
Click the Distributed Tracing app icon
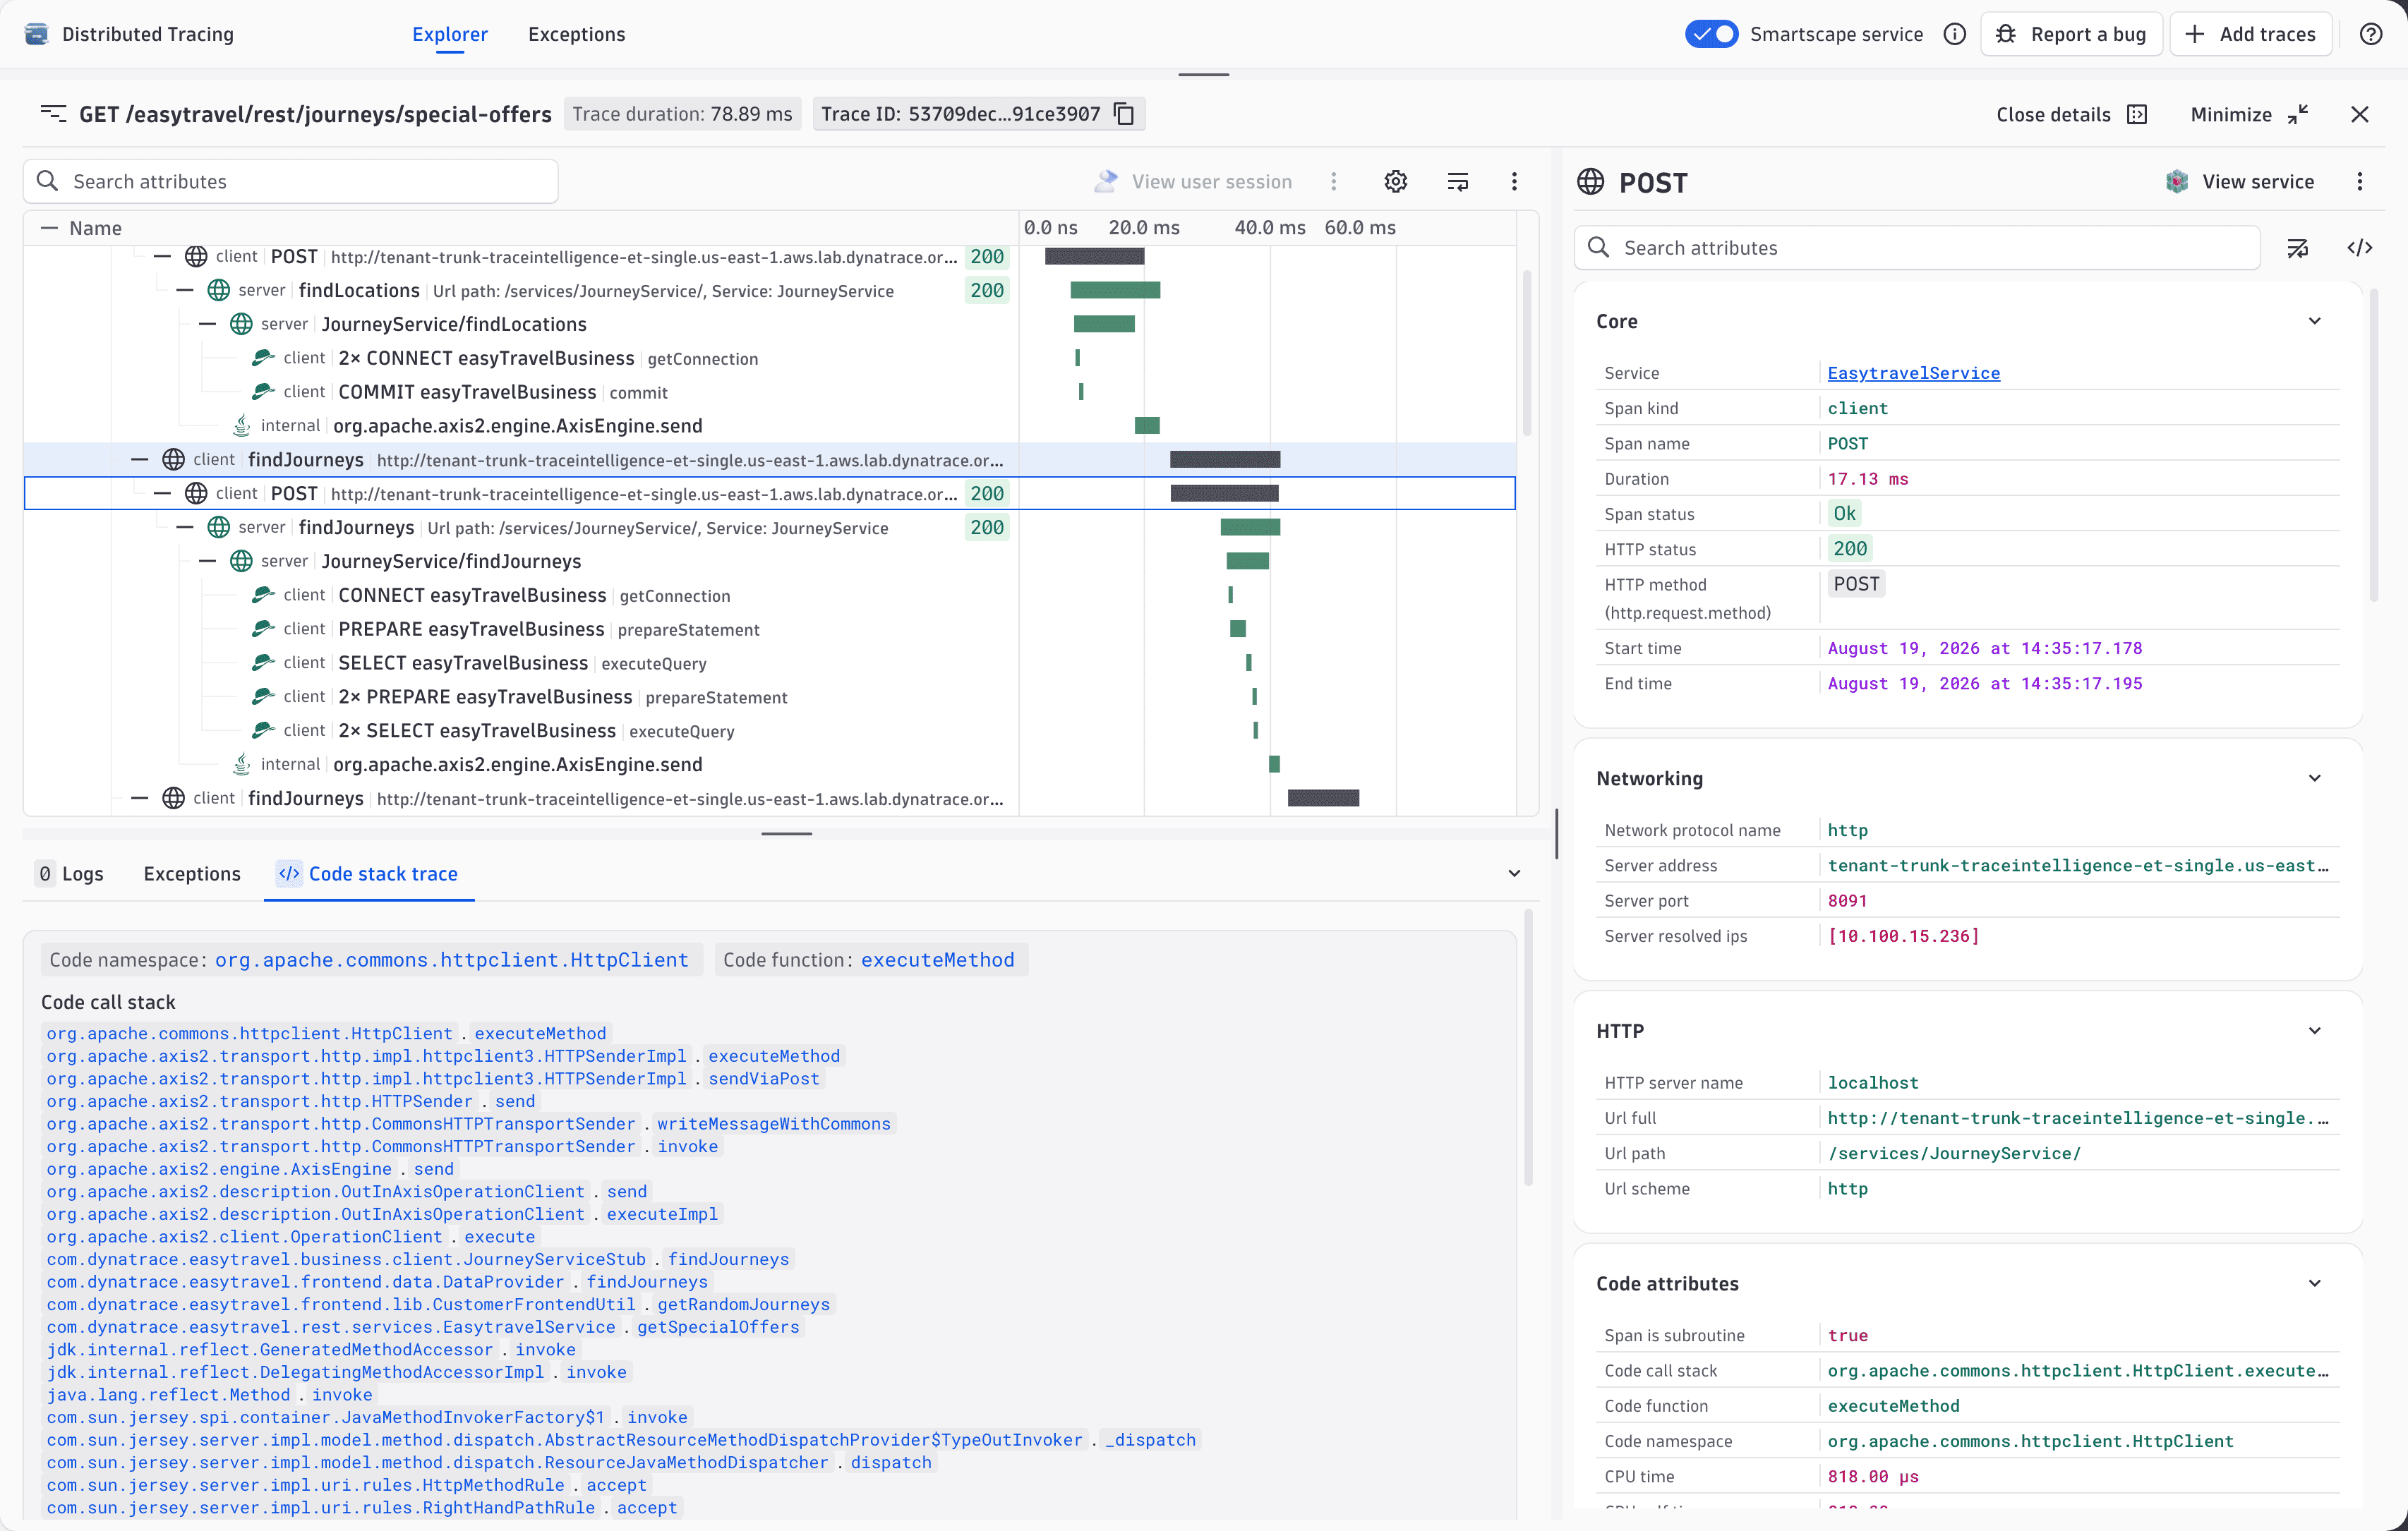coord(36,34)
